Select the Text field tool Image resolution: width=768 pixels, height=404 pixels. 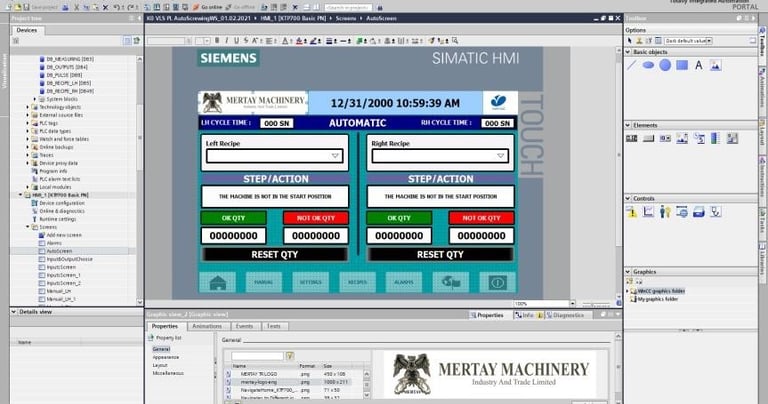point(698,65)
